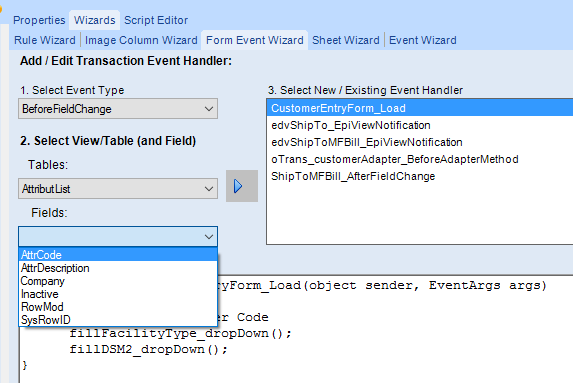Image resolution: width=573 pixels, height=383 pixels.
Task: Switch to Rule Wizard tab
Action: click(45, 40)
